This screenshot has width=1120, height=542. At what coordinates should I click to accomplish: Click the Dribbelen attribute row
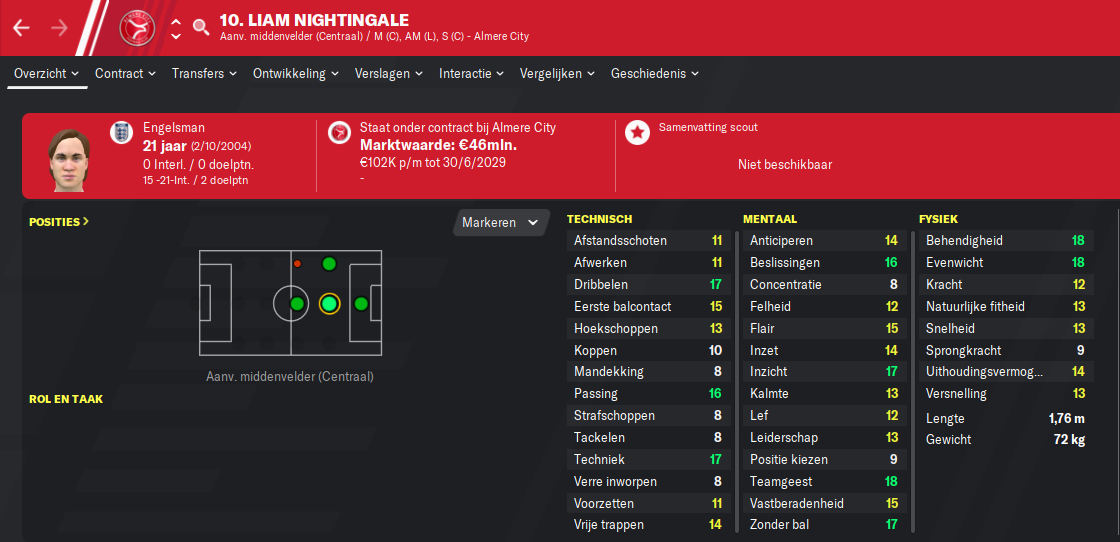point(649,285)
